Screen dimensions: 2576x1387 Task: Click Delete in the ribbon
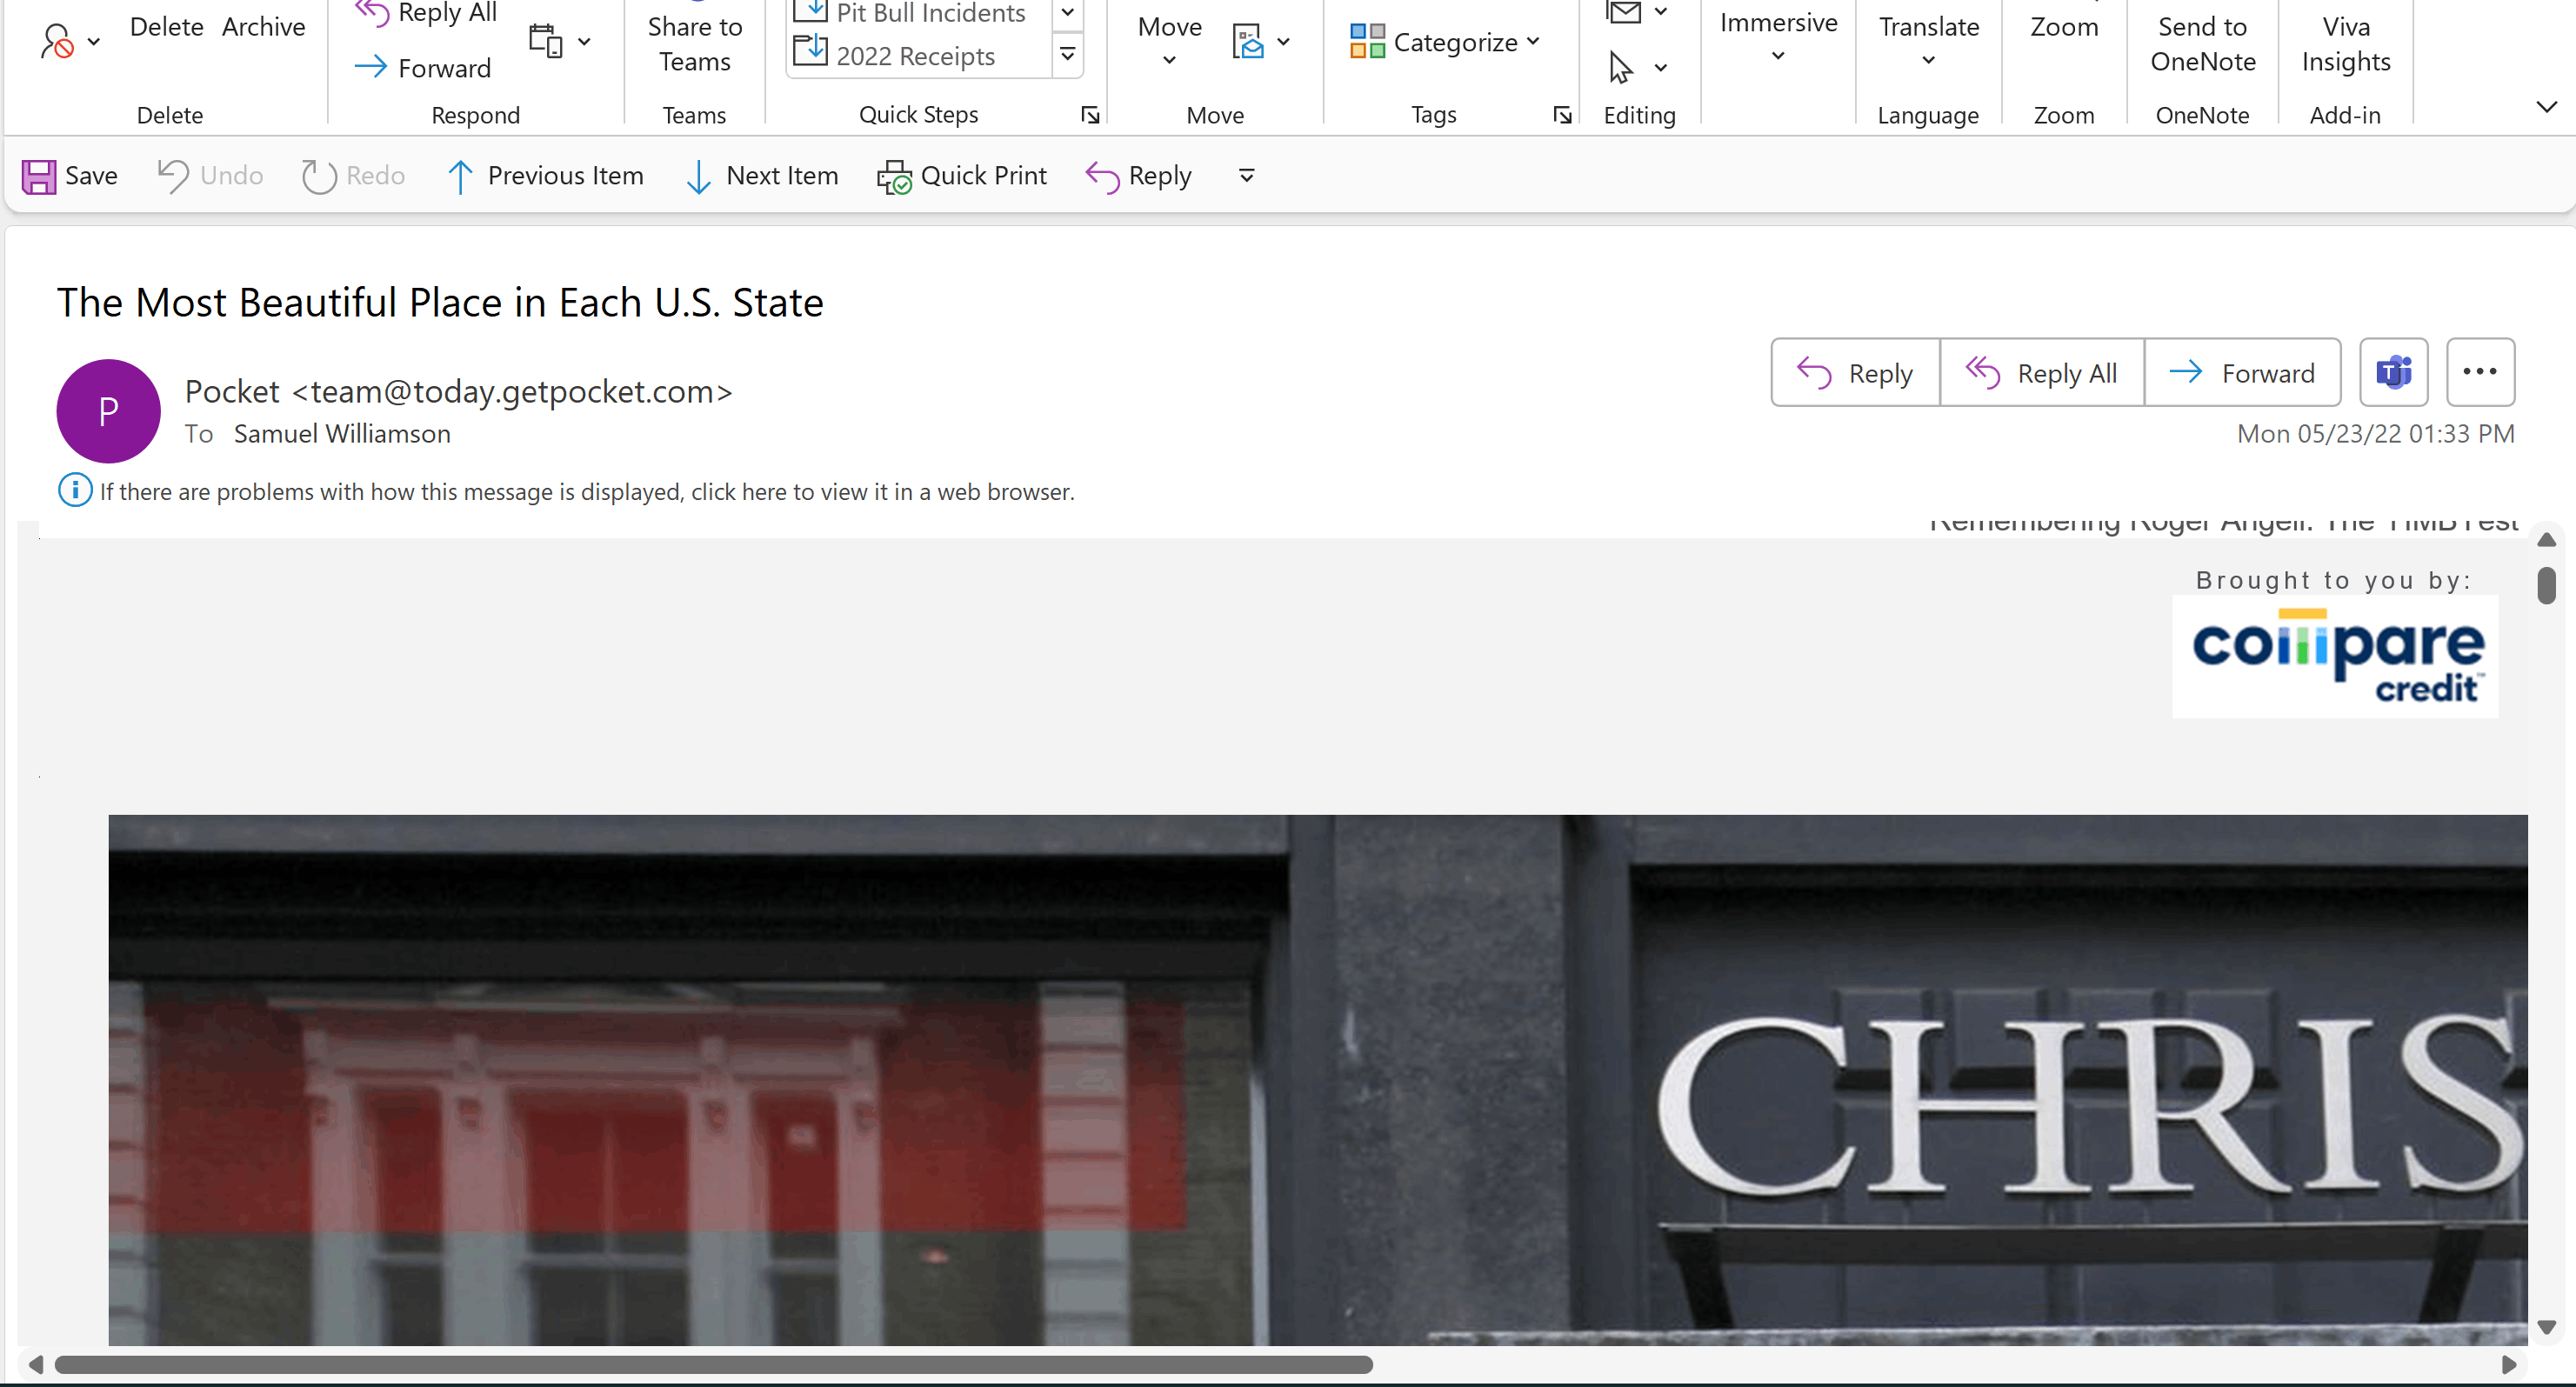click(166, 27)
